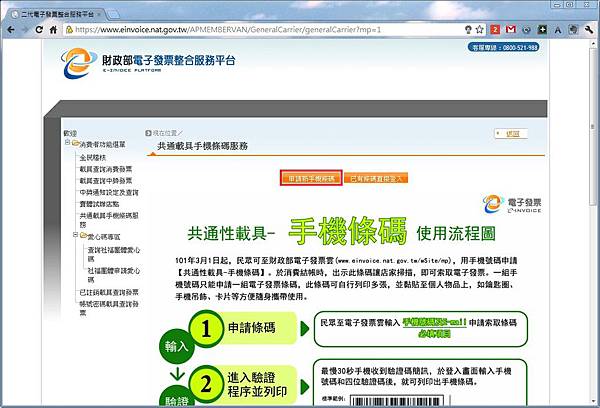Collapse the 愛心碼專區 tree node
This screenshot has width=600, height=408.
click(x=75, y=234)
